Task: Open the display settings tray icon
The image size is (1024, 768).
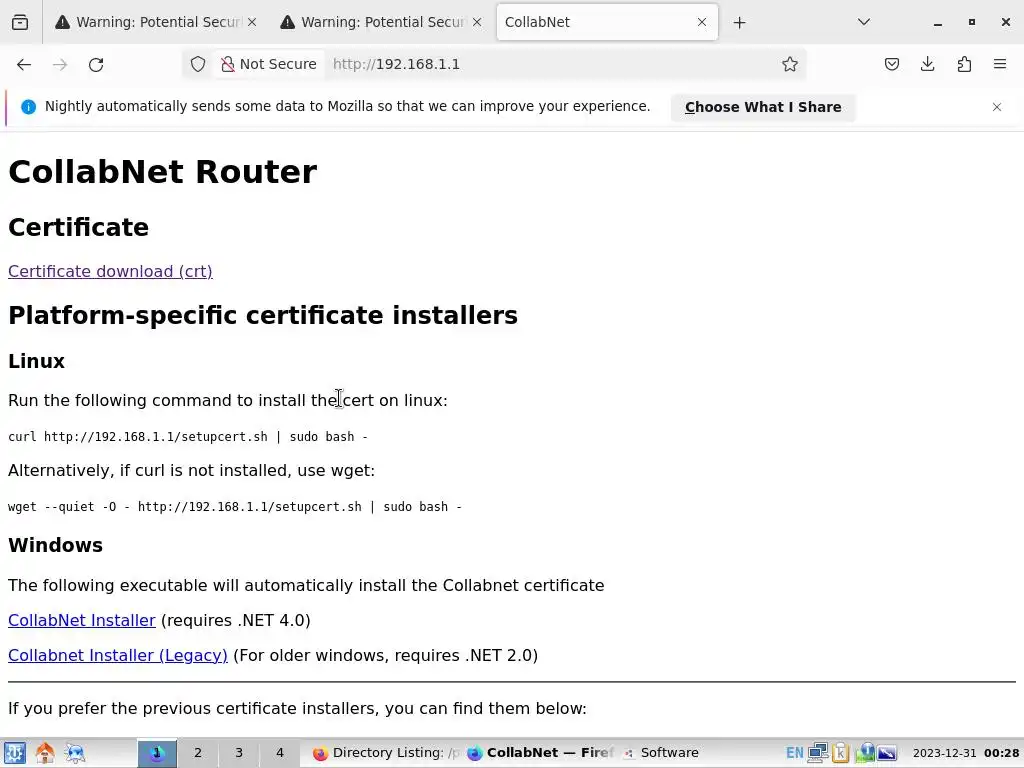Action: tap(887, 753)
